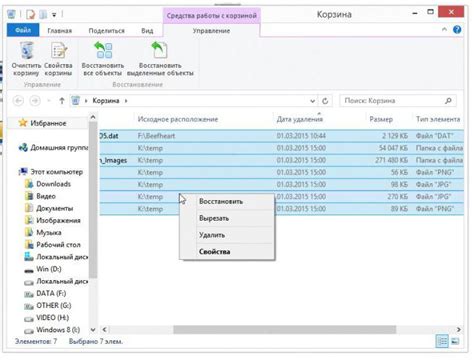
Task: Choose Удалить in the context menu
Action: [x=212, y=235]
